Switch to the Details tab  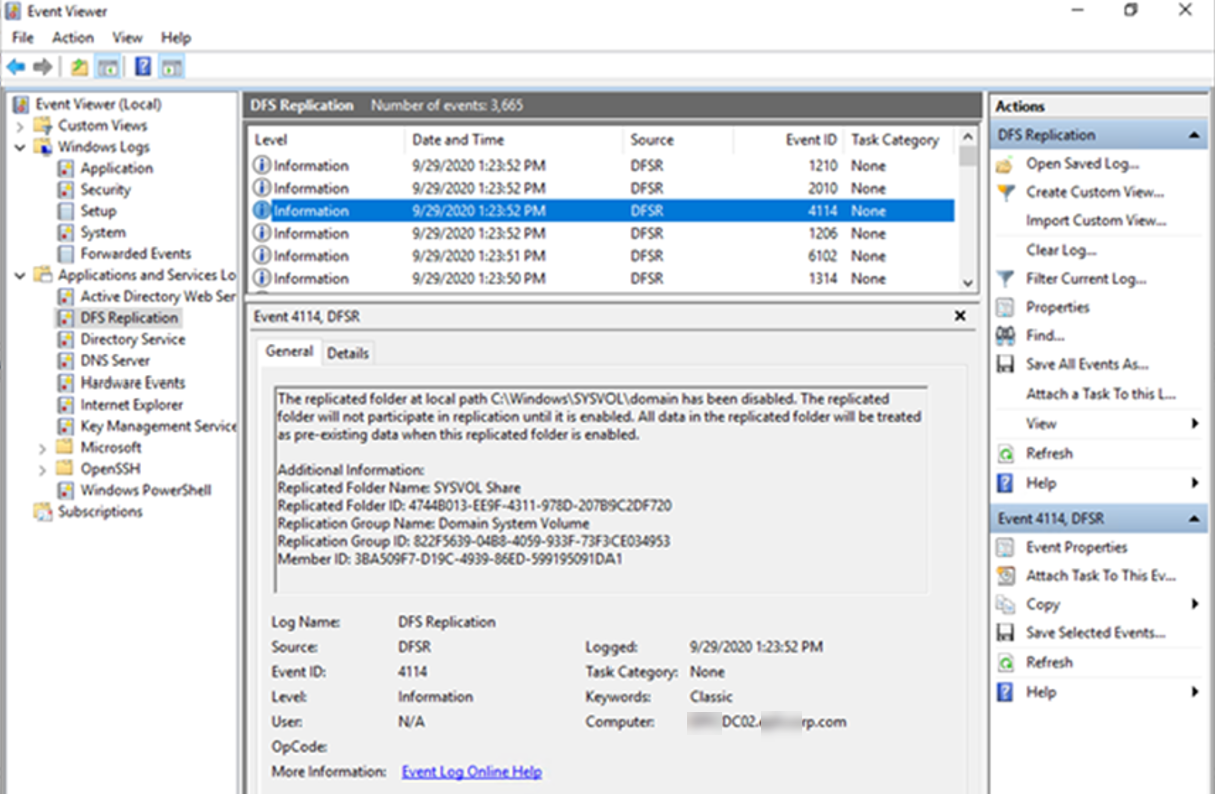tap(347, 353)
